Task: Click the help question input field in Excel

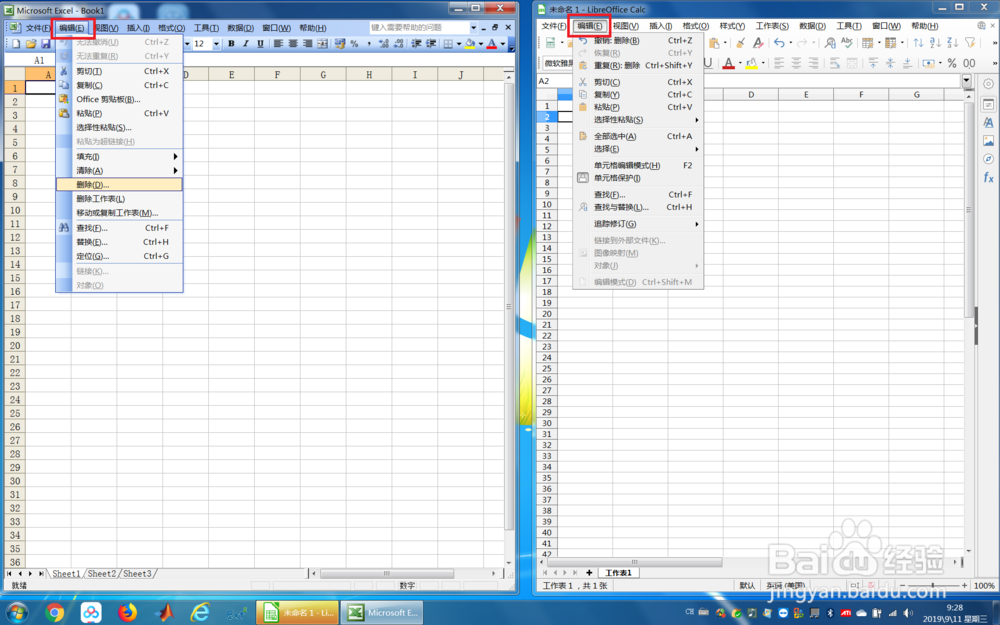Action: (419, 27)
